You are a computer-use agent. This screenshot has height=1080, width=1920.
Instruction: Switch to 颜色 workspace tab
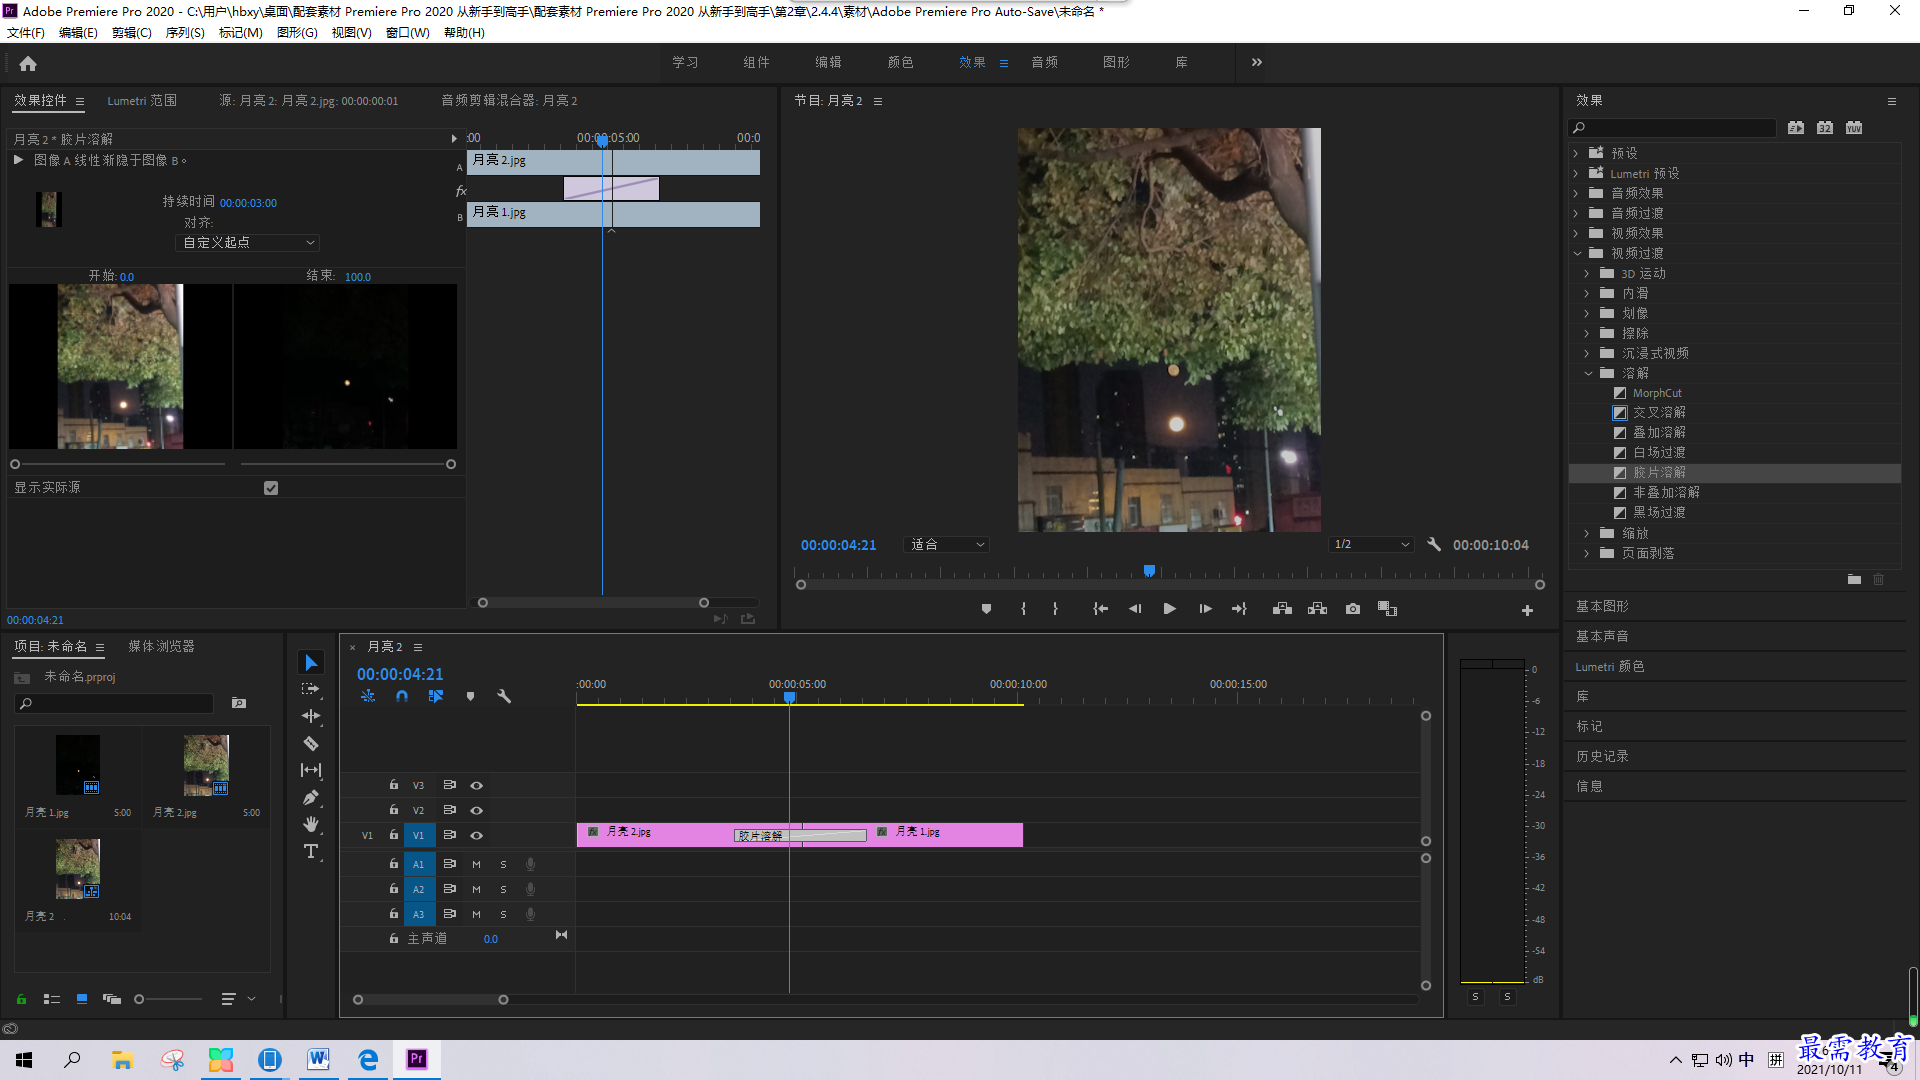[x=900, y=62]
